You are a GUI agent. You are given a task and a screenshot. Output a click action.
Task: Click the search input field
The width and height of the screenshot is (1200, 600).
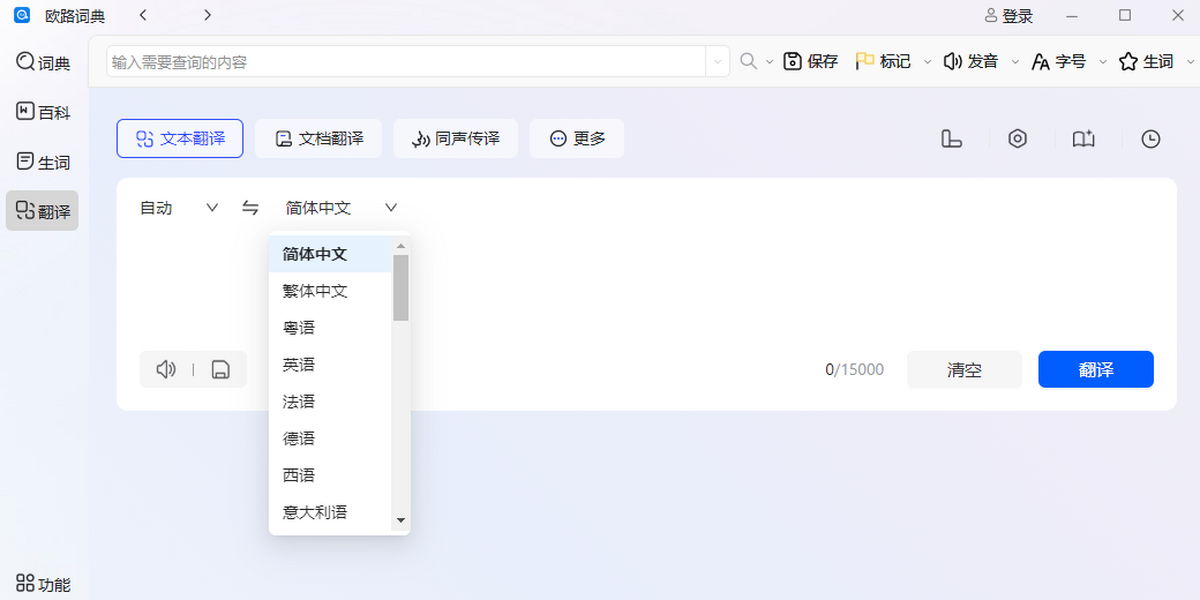(x=405, y=62)
